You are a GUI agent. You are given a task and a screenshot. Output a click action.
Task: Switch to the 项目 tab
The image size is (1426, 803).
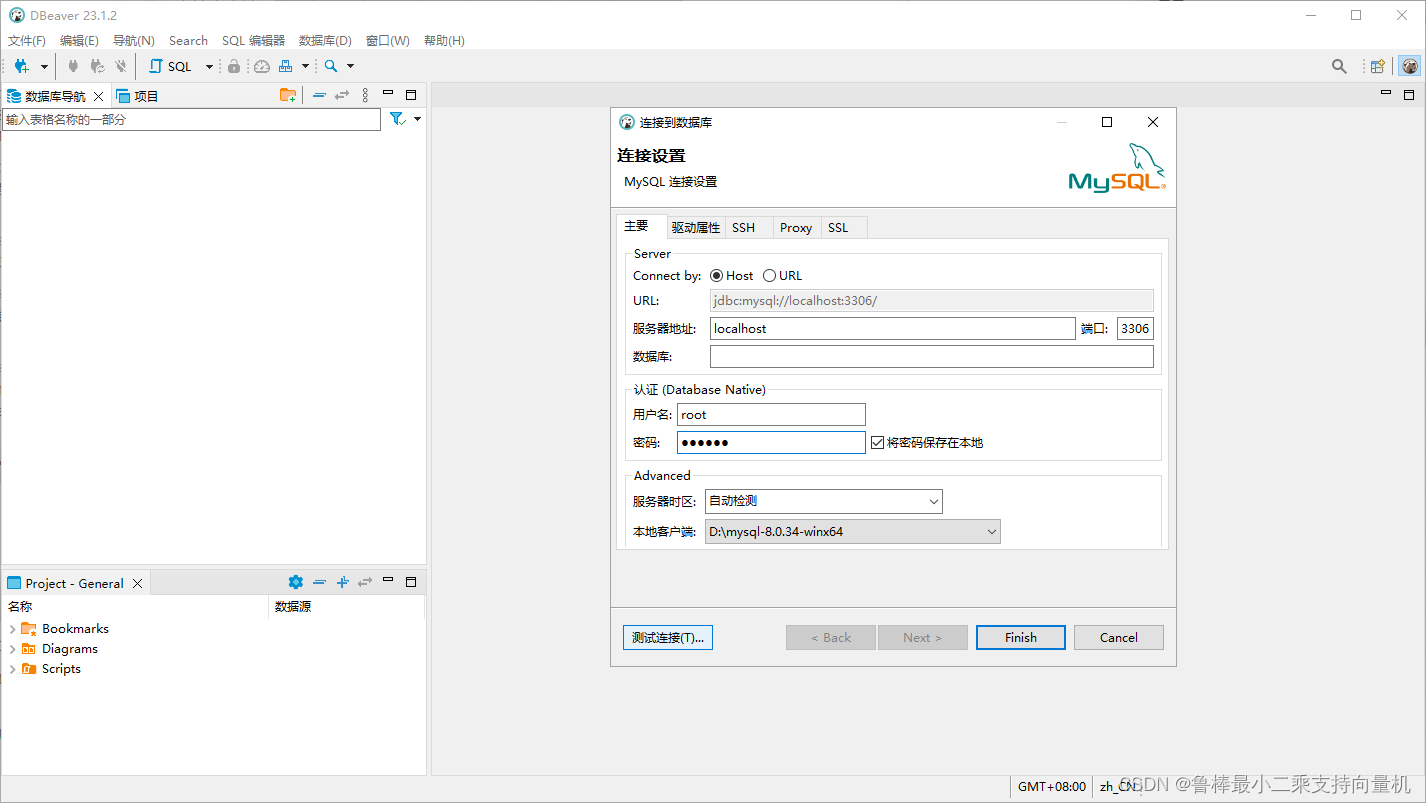click(138, 96)
